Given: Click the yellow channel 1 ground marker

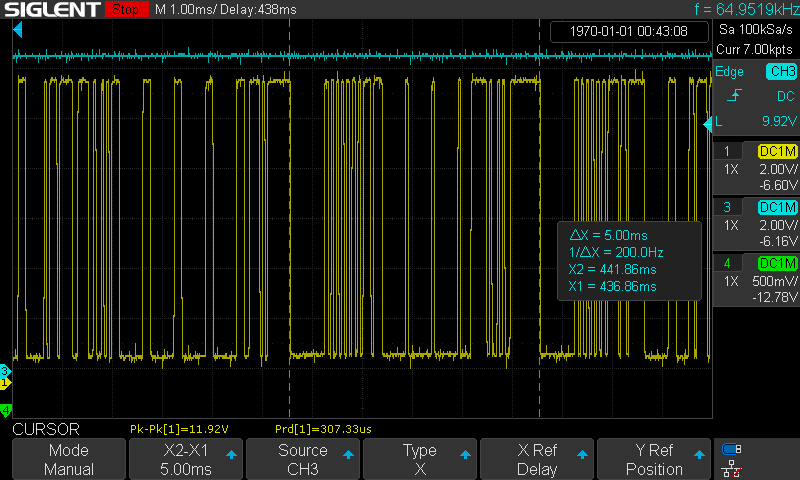Looking at the screenshot, I should (5, 382).
